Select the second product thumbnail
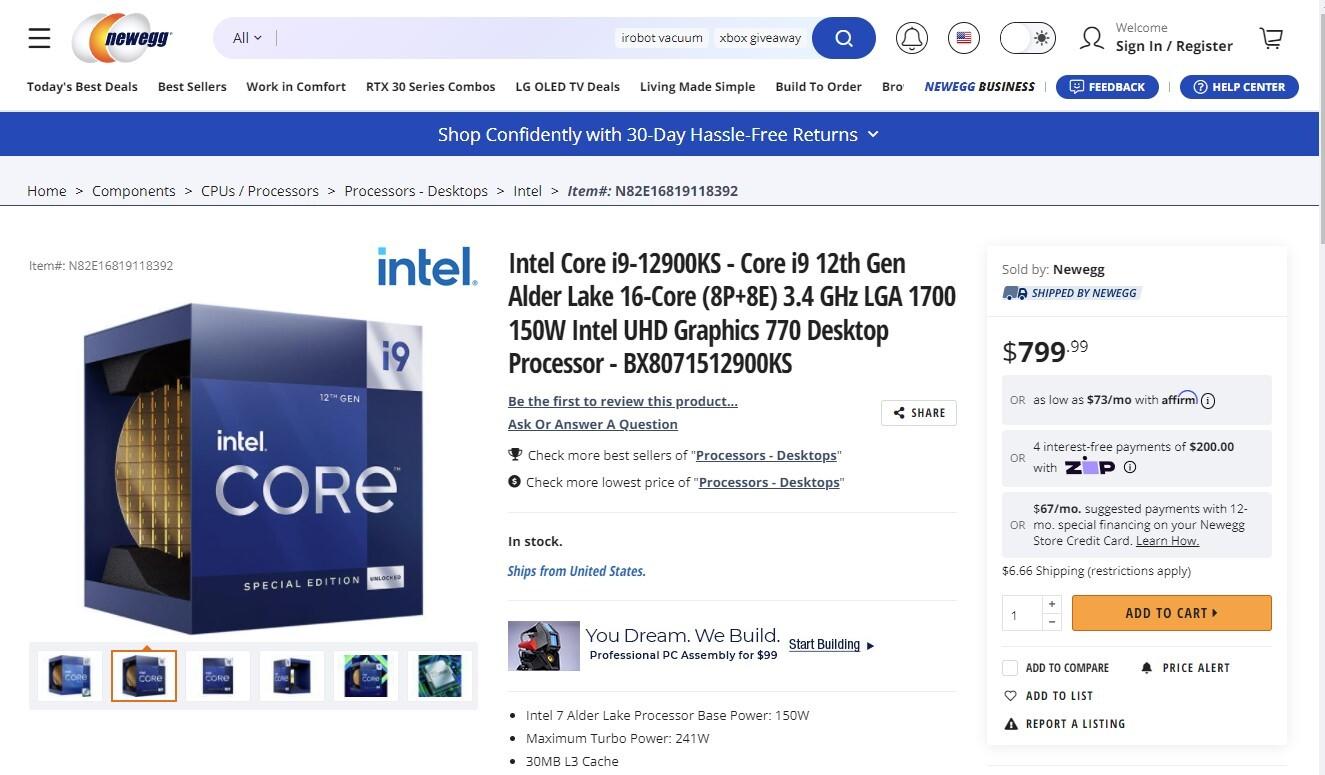Viewport: 1325px width, 775px height. [x=143, y=675]
